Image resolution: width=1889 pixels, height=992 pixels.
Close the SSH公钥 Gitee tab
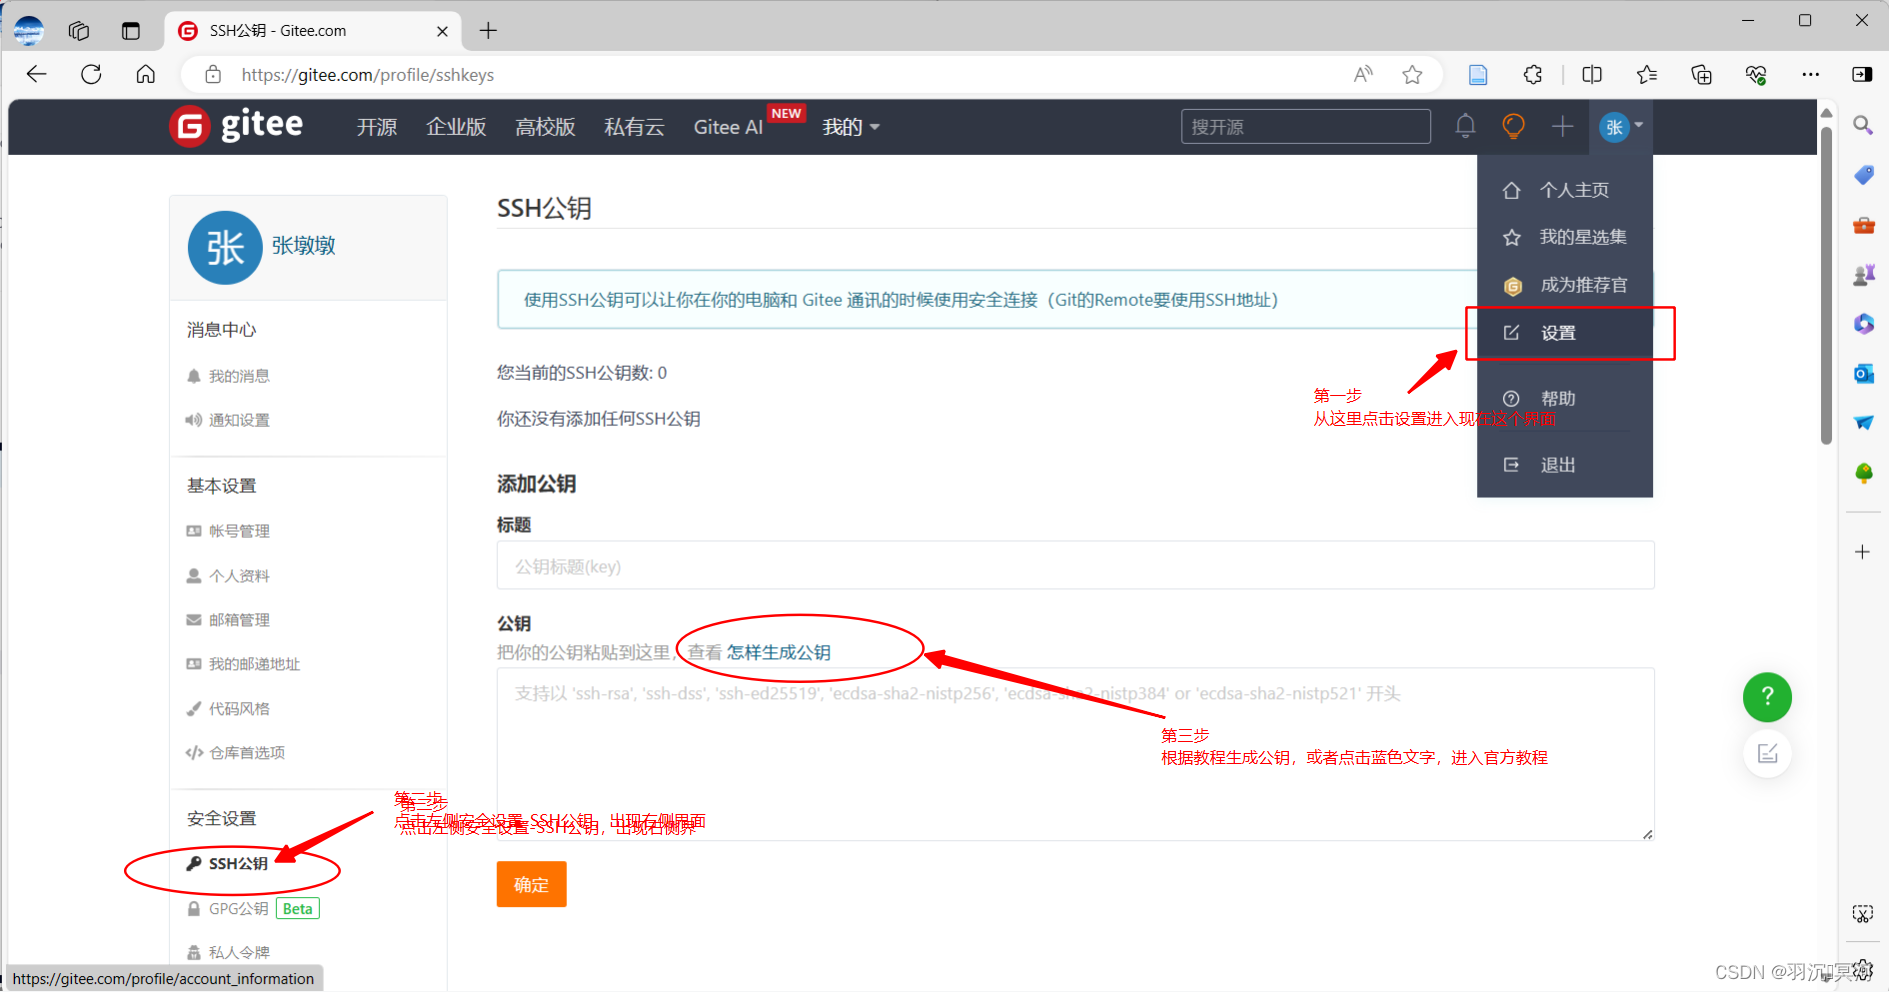pos(442,31)
